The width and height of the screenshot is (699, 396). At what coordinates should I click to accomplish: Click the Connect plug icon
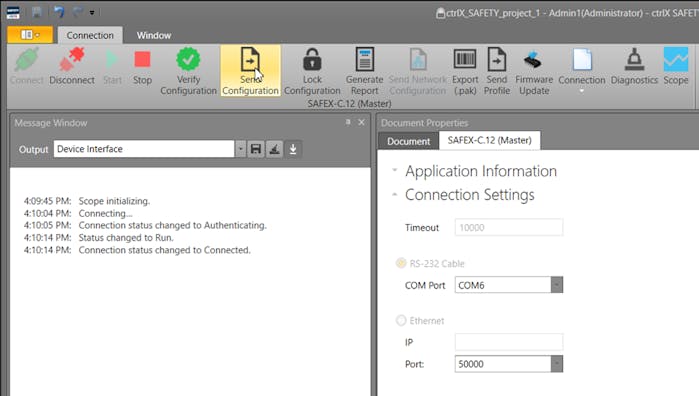26,60
